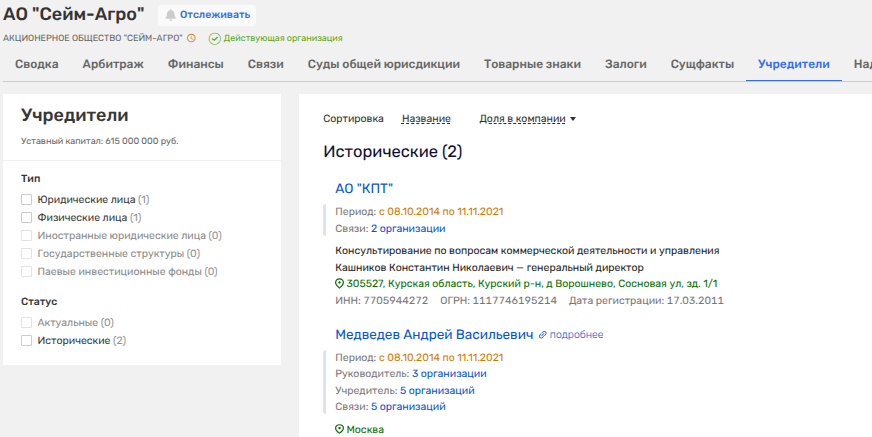Screen dimensions: 872x437
Task: Click green checkmark icon for Действующая организация
Action: (x=214, y=38)
